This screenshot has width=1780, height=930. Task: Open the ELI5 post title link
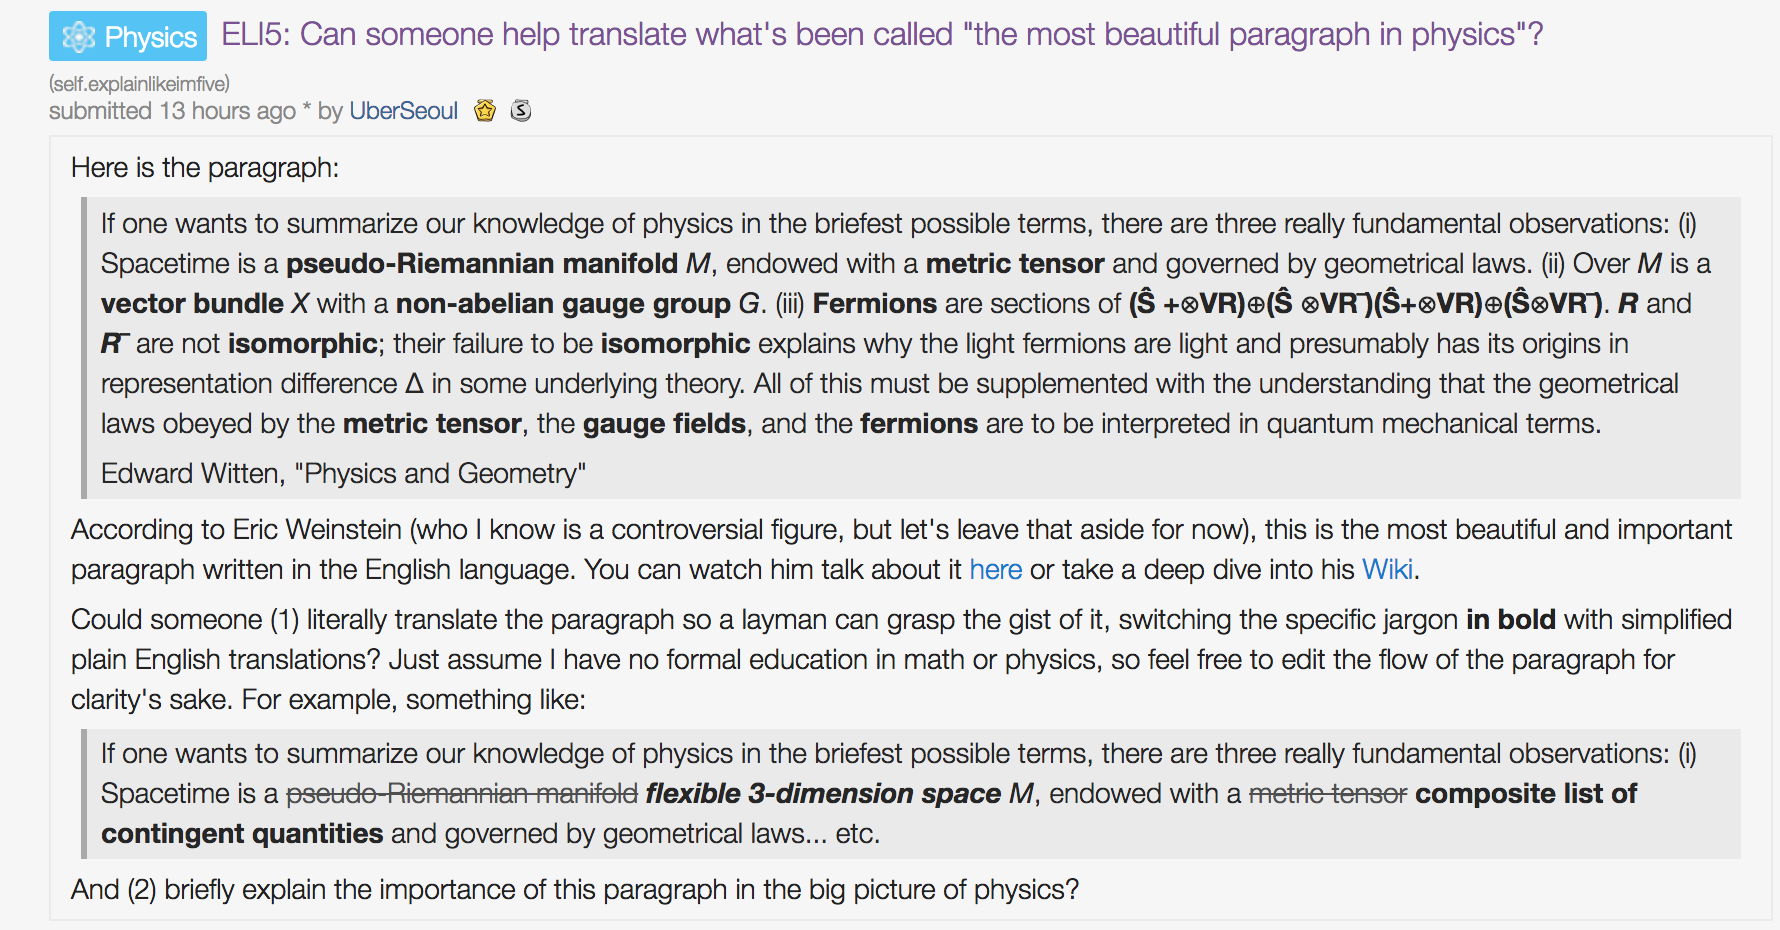tap(882, 35)
